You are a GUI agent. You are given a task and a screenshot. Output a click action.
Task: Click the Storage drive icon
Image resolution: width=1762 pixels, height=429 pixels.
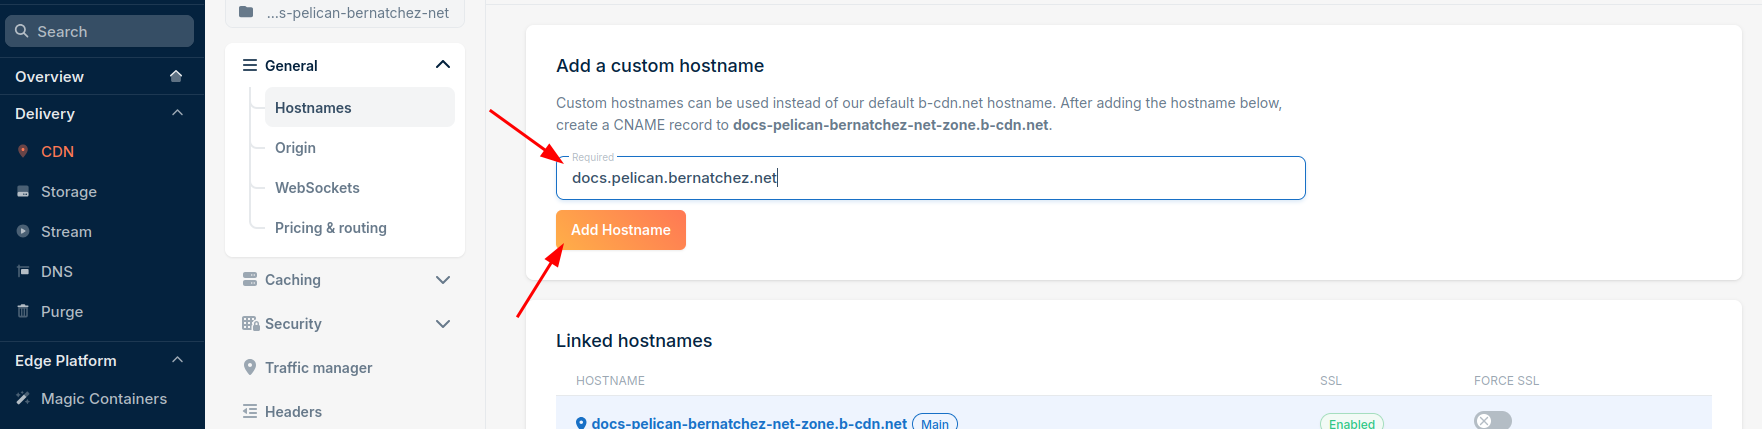click(23, 191)
